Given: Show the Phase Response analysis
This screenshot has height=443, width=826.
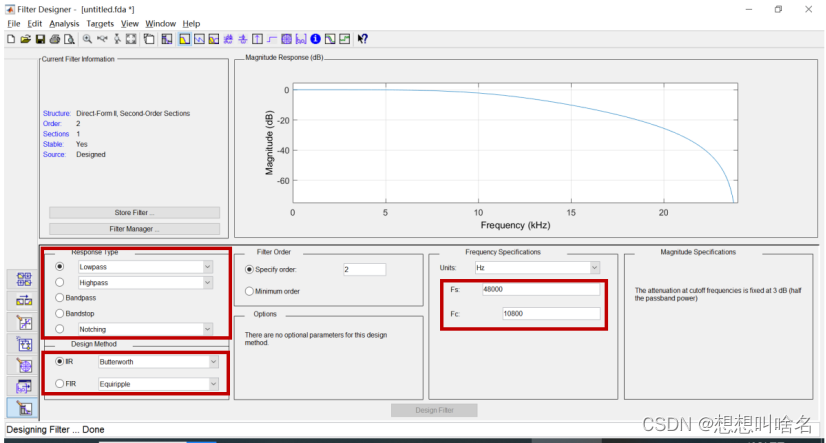Looking at the screenshot, I should pyautogui.click(x=199, y=39).
